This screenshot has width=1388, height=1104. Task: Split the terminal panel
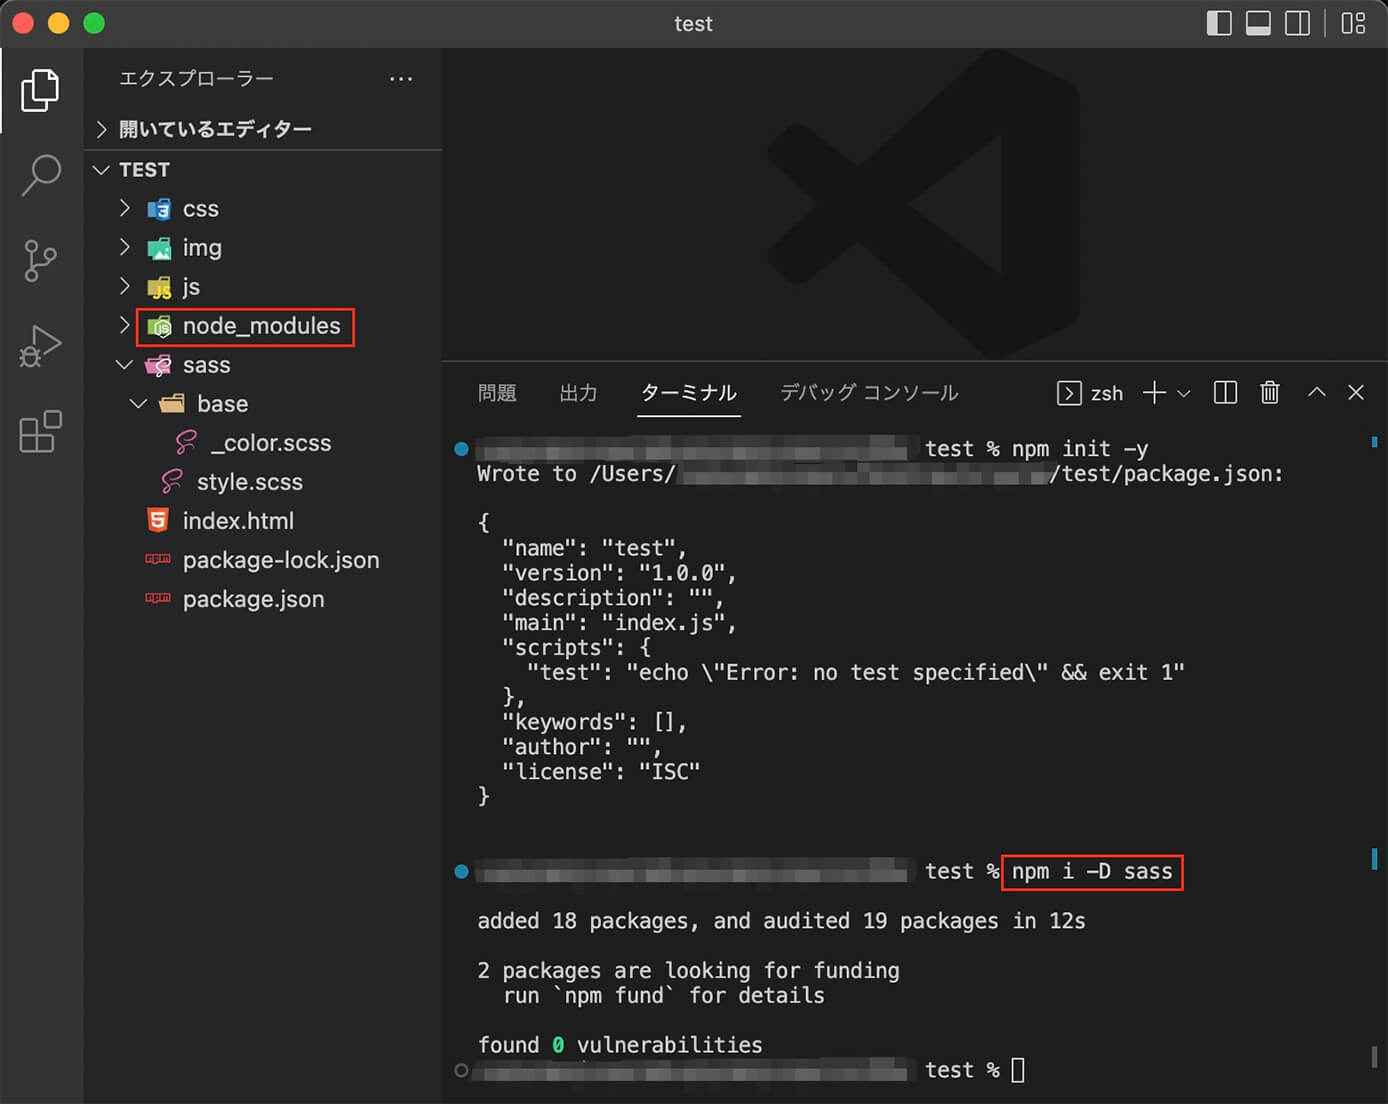(x=1225, y=393)
